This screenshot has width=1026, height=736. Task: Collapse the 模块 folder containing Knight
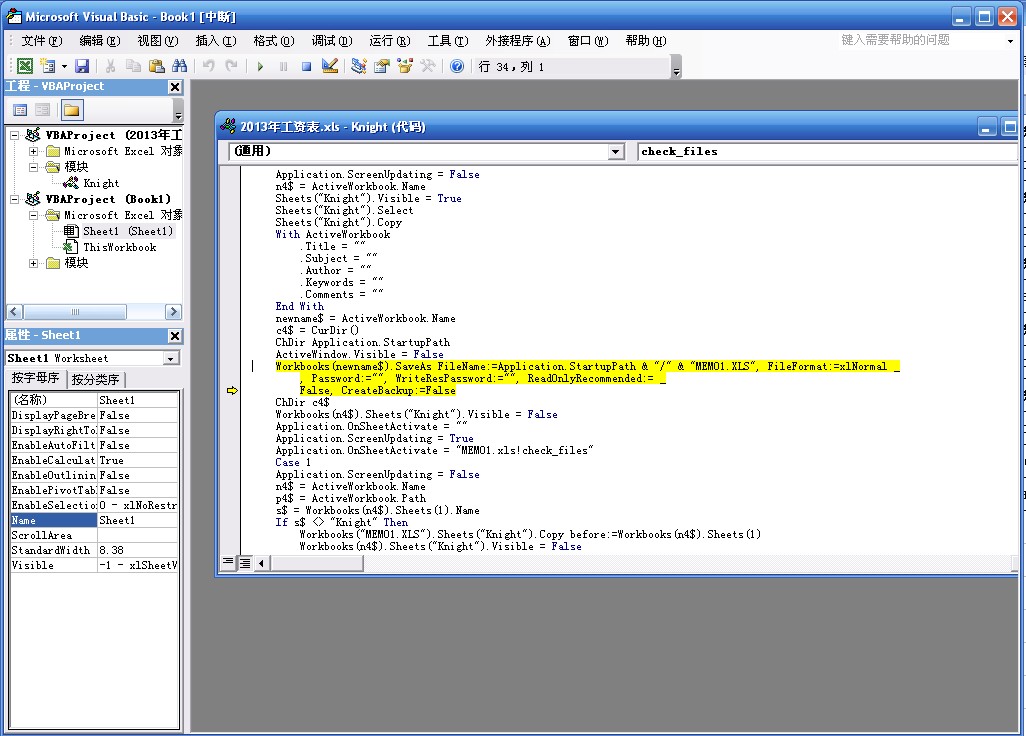(x=33, y=167)
